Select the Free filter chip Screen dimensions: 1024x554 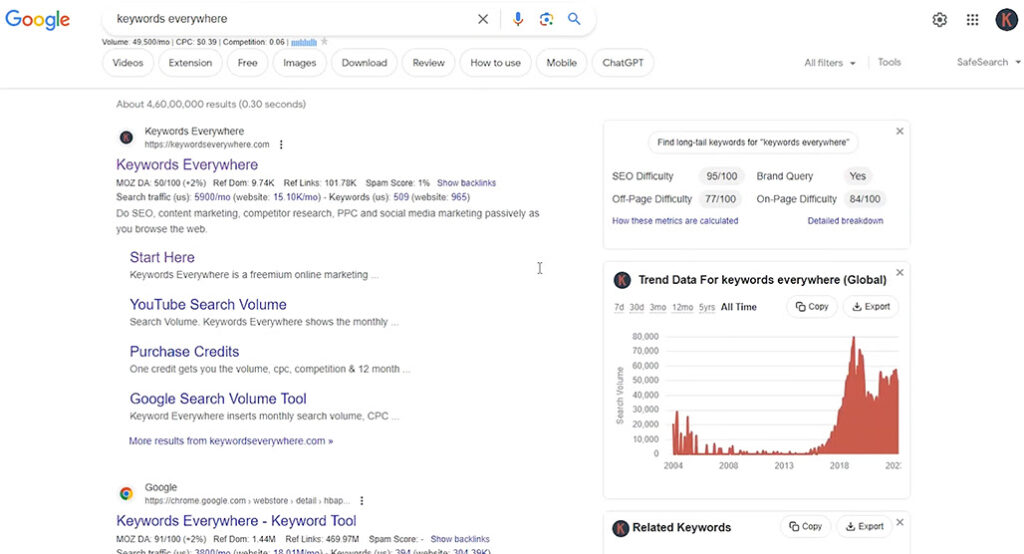tap(247, 63)
